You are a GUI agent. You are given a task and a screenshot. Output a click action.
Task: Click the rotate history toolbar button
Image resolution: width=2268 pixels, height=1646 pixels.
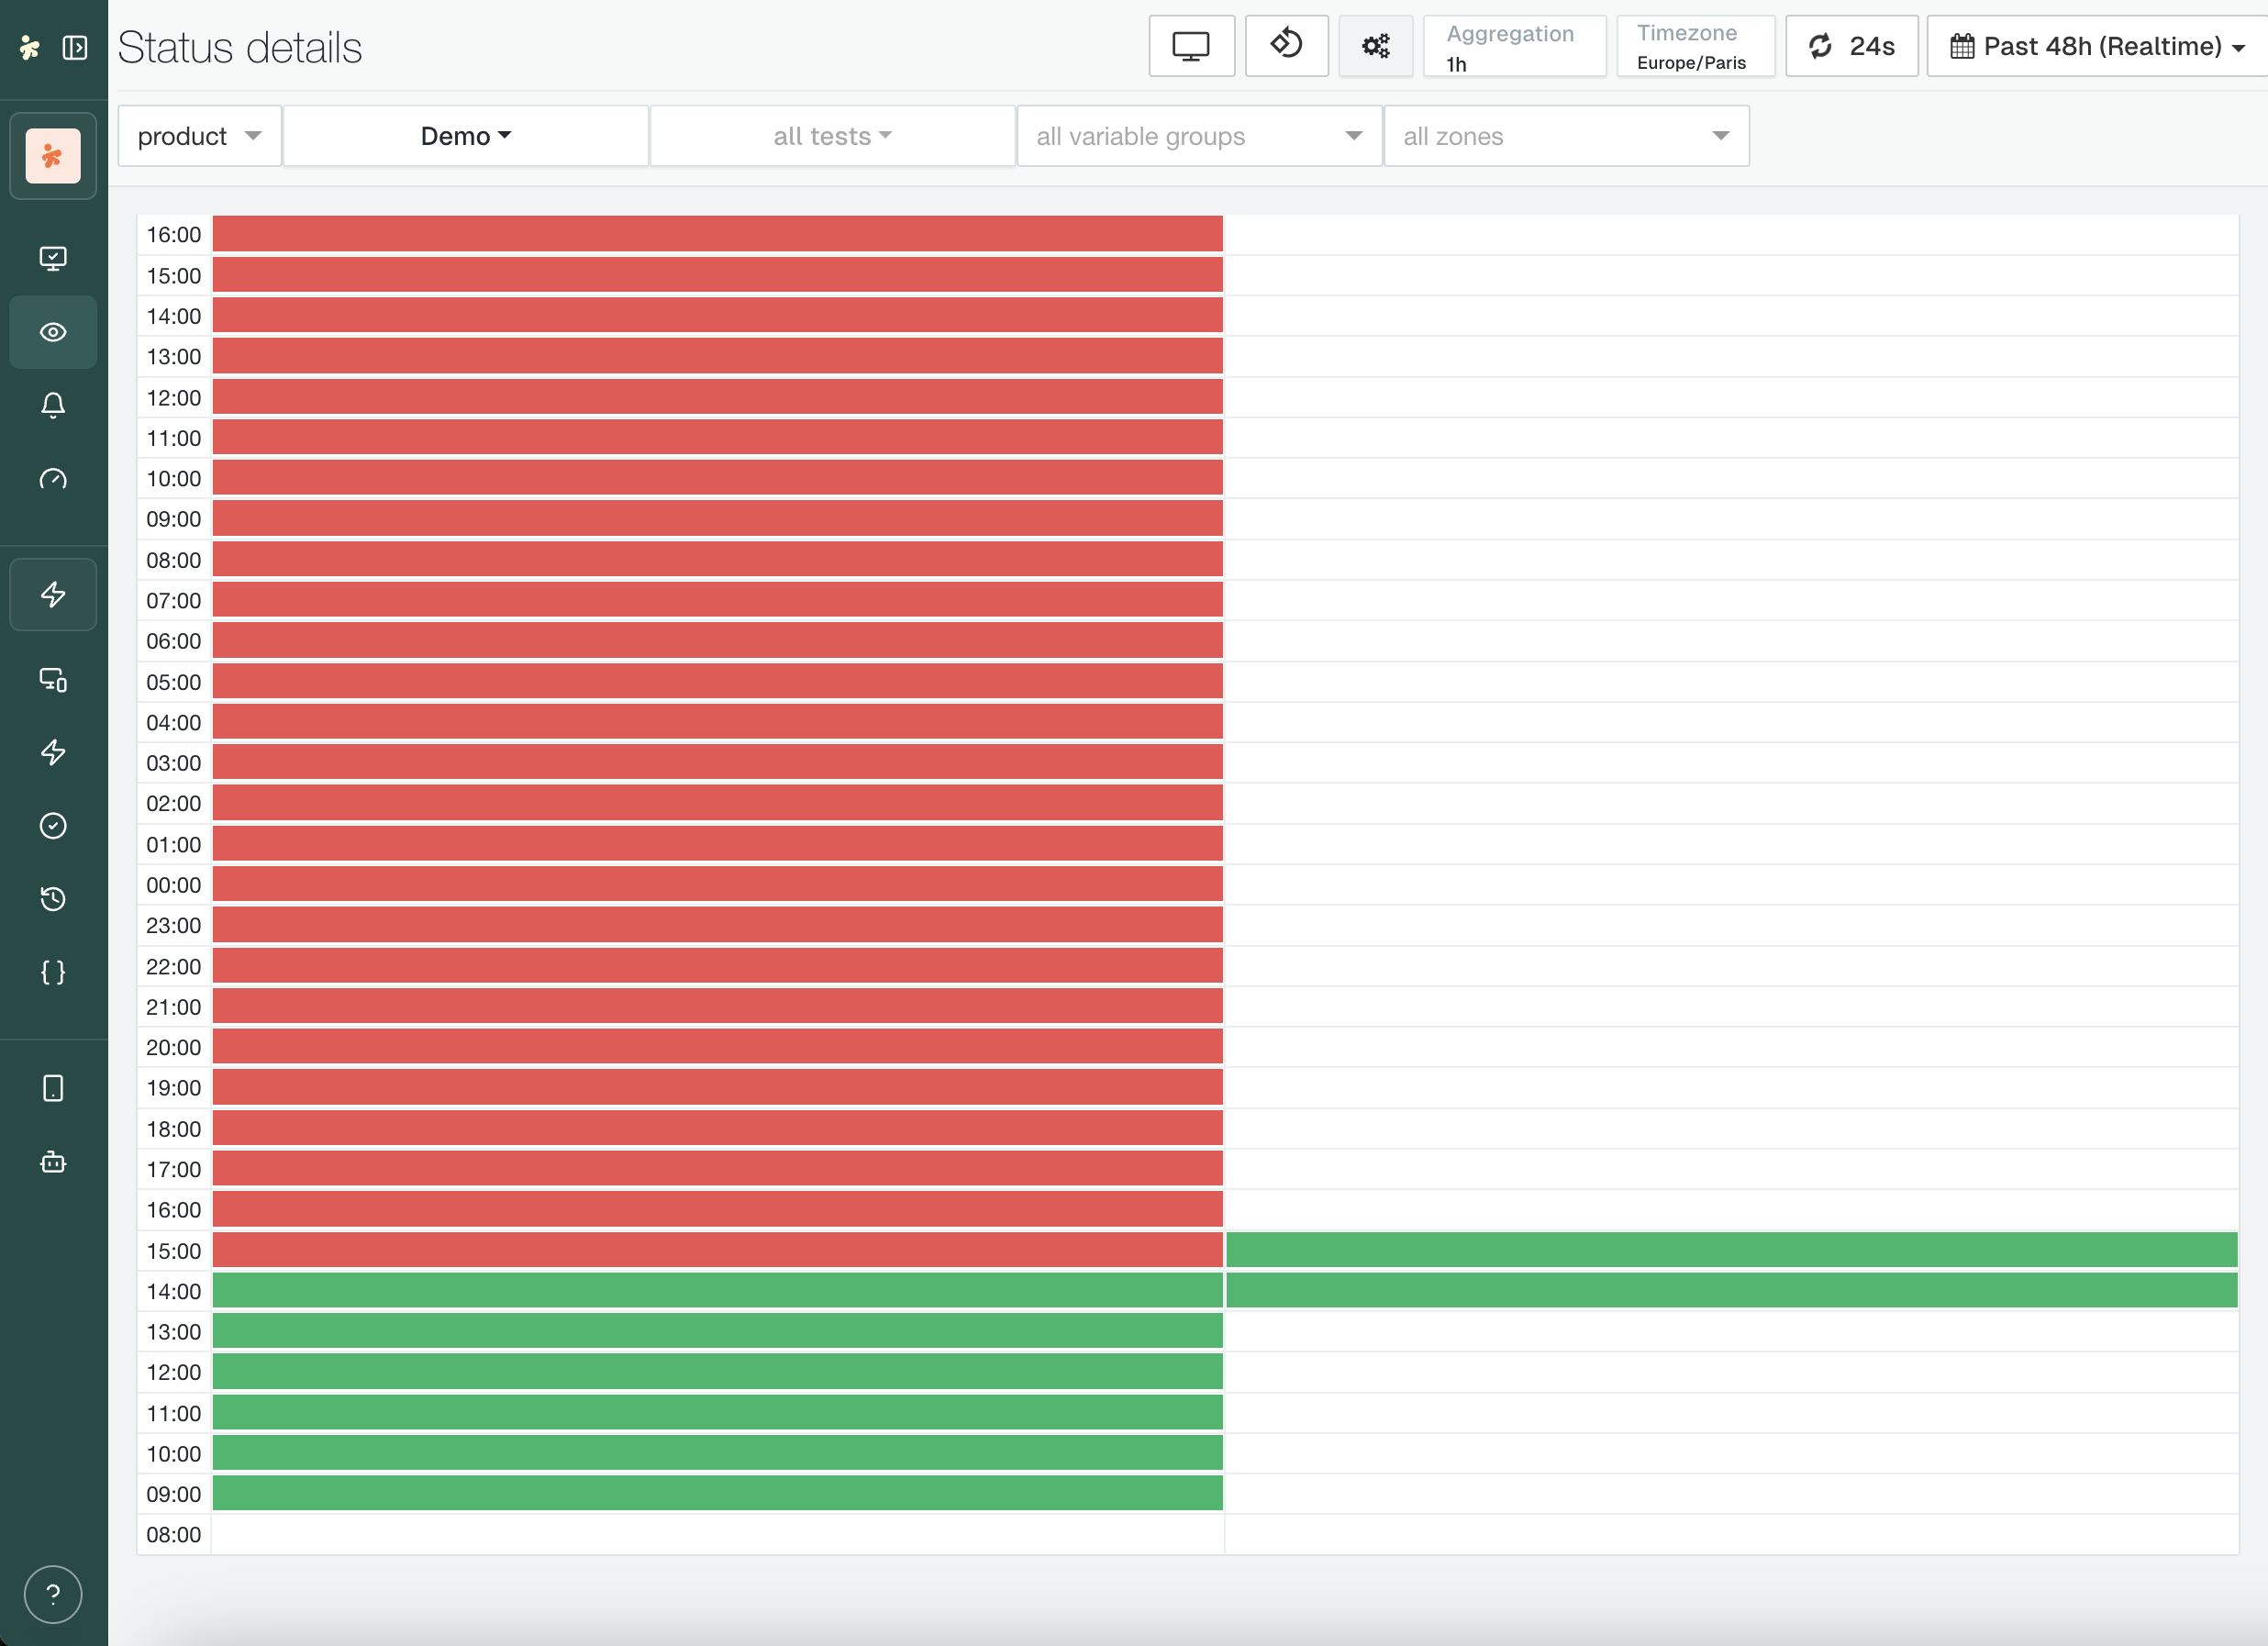point(1286,46)
